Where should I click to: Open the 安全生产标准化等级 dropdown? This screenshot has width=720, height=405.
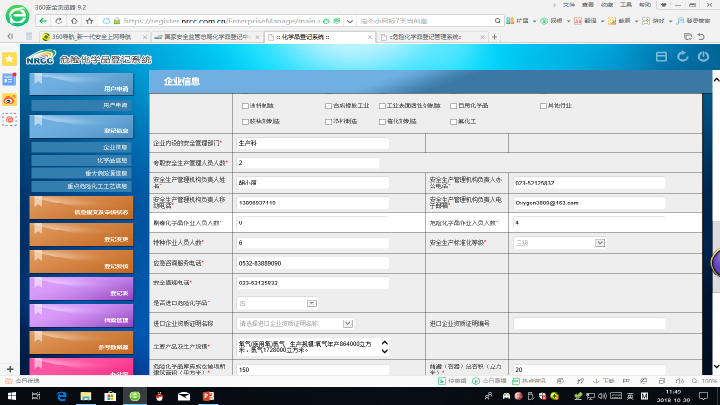pos(599,242)
